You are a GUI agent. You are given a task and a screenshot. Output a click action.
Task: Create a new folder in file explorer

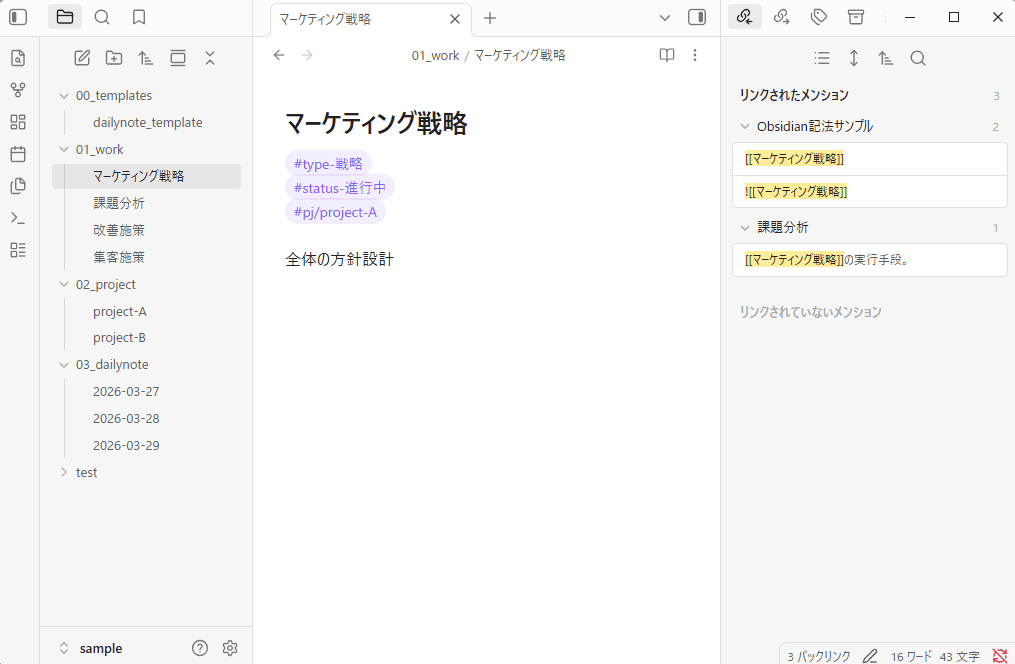(114, 58)
